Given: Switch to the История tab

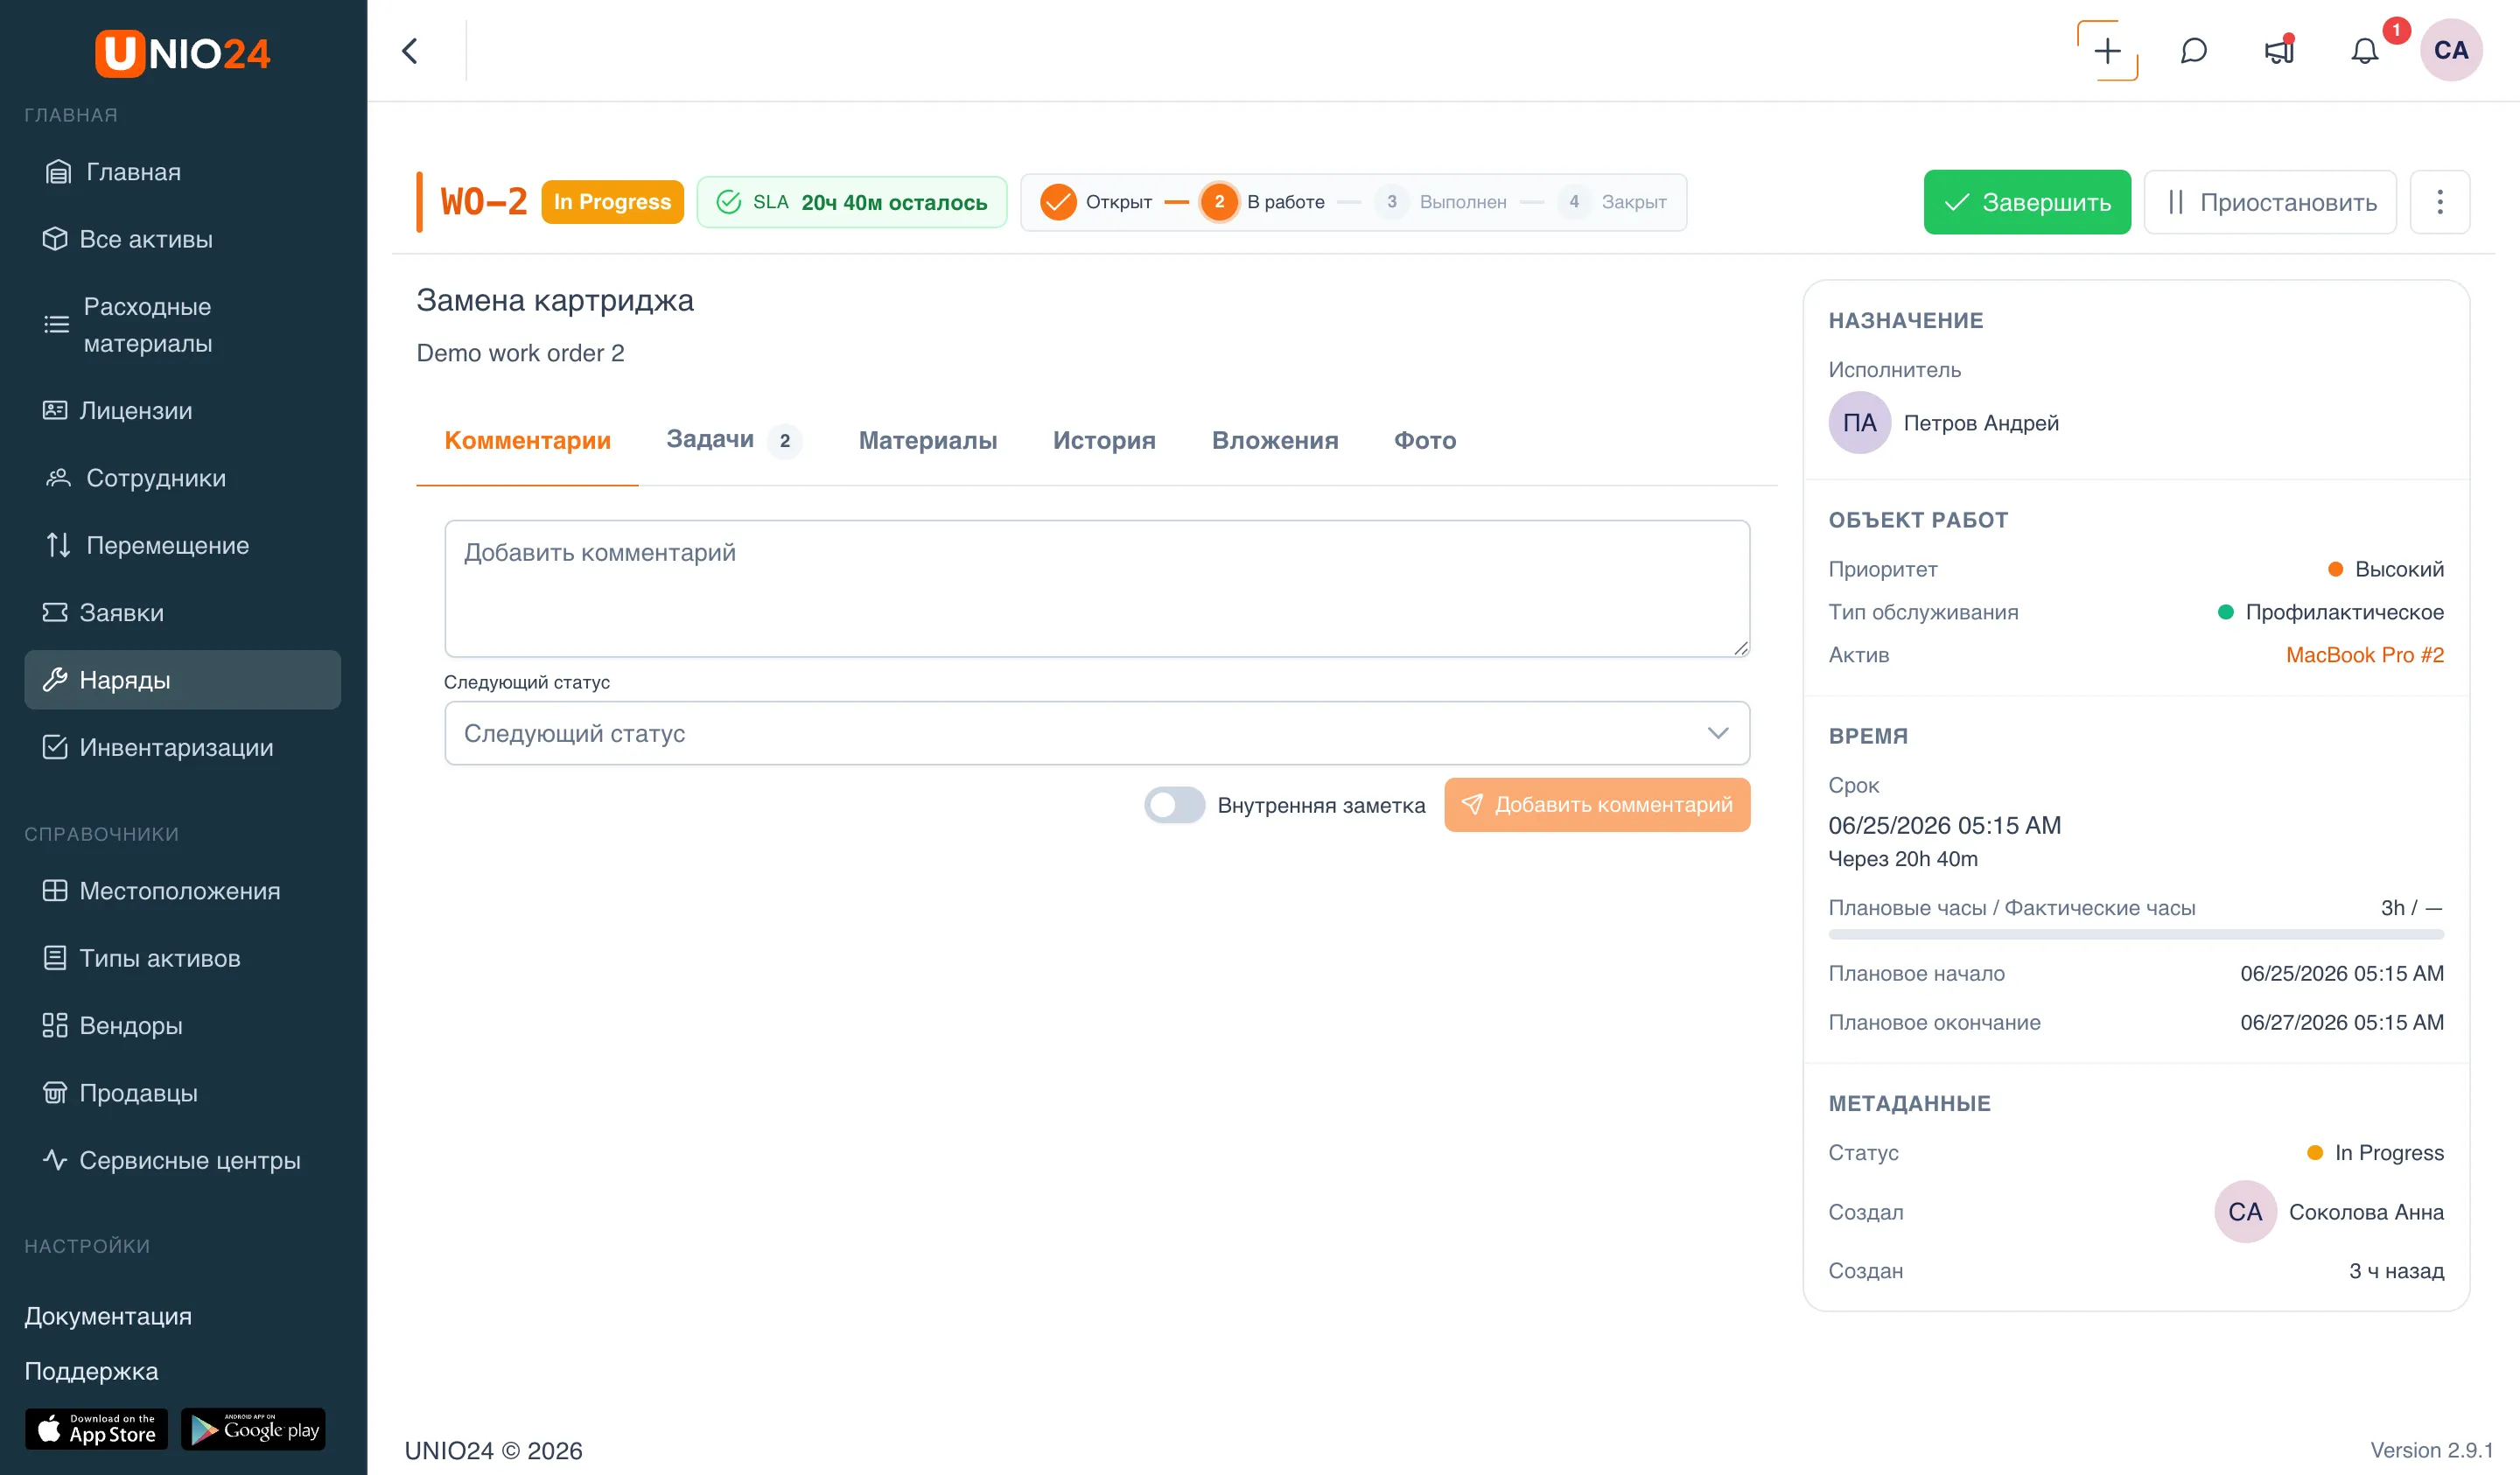Looking at the screenshot, I should (1104, 441).
